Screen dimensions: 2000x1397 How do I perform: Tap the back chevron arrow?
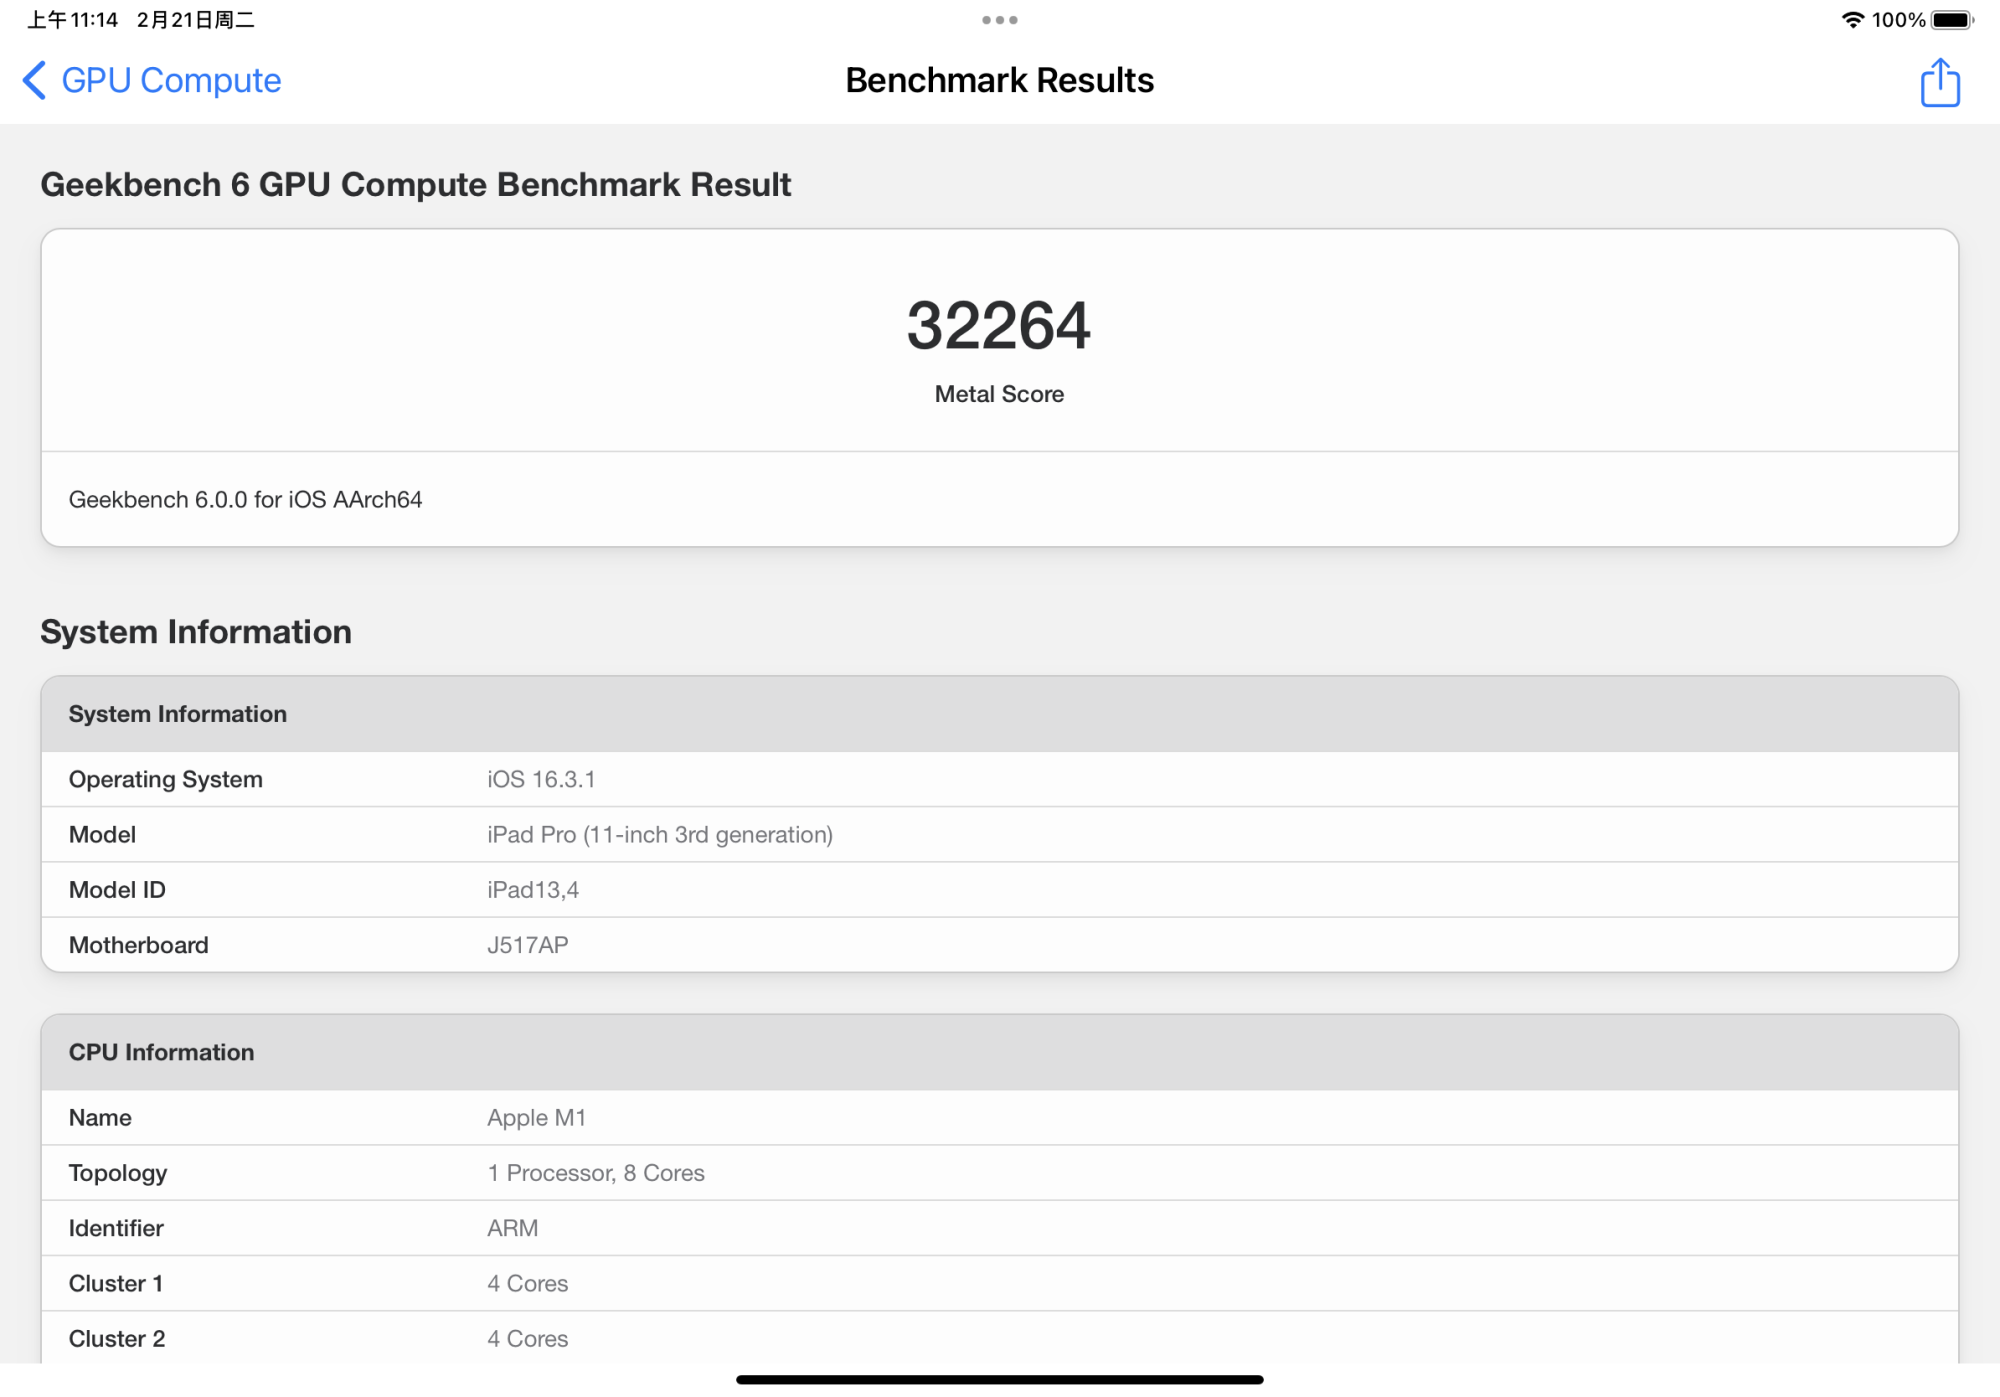point(33,81)
